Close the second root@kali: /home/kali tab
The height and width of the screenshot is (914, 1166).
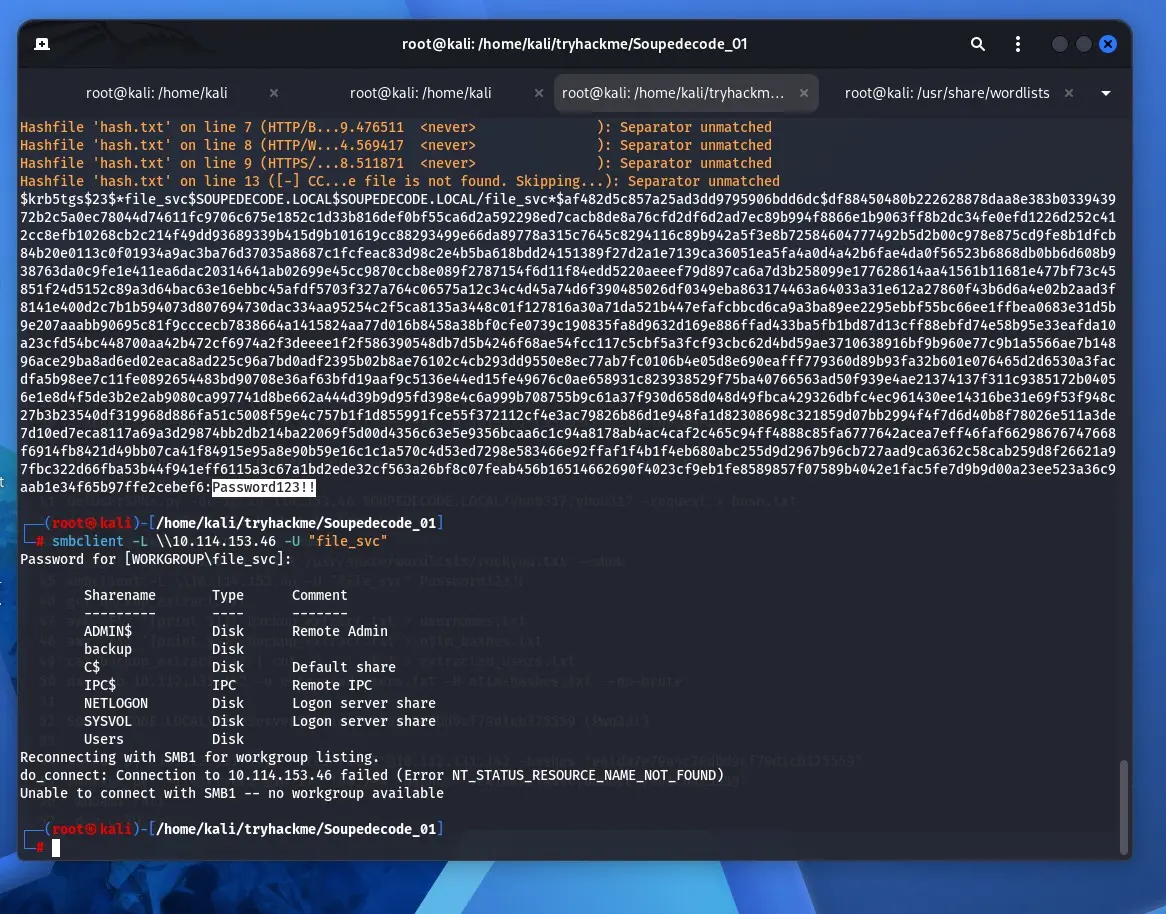538,93
